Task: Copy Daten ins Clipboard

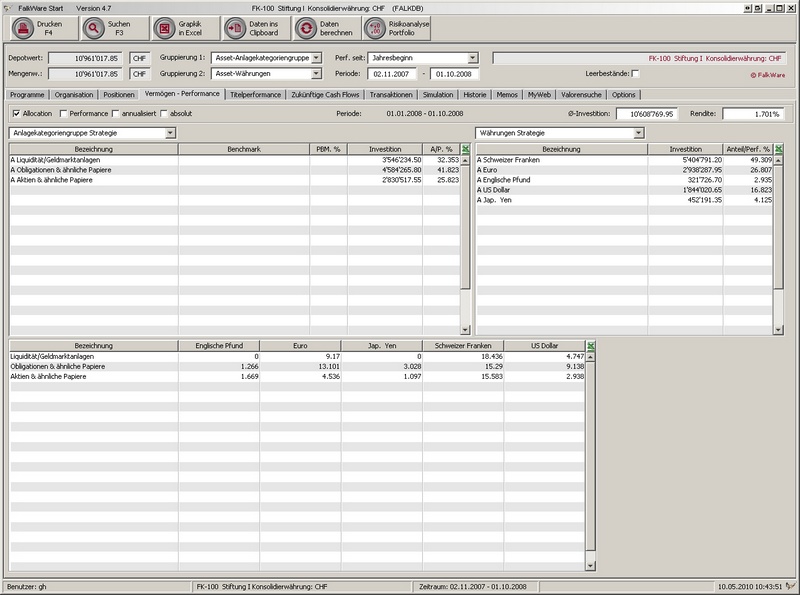Action: coord(235,29)
